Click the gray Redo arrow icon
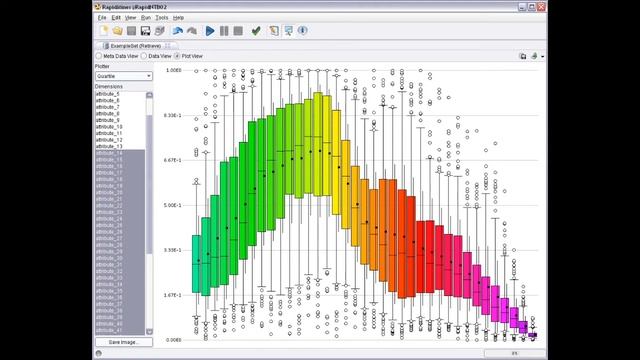This screenshot has width=640, height=360. pyautogui.click(x=192, y=31)
